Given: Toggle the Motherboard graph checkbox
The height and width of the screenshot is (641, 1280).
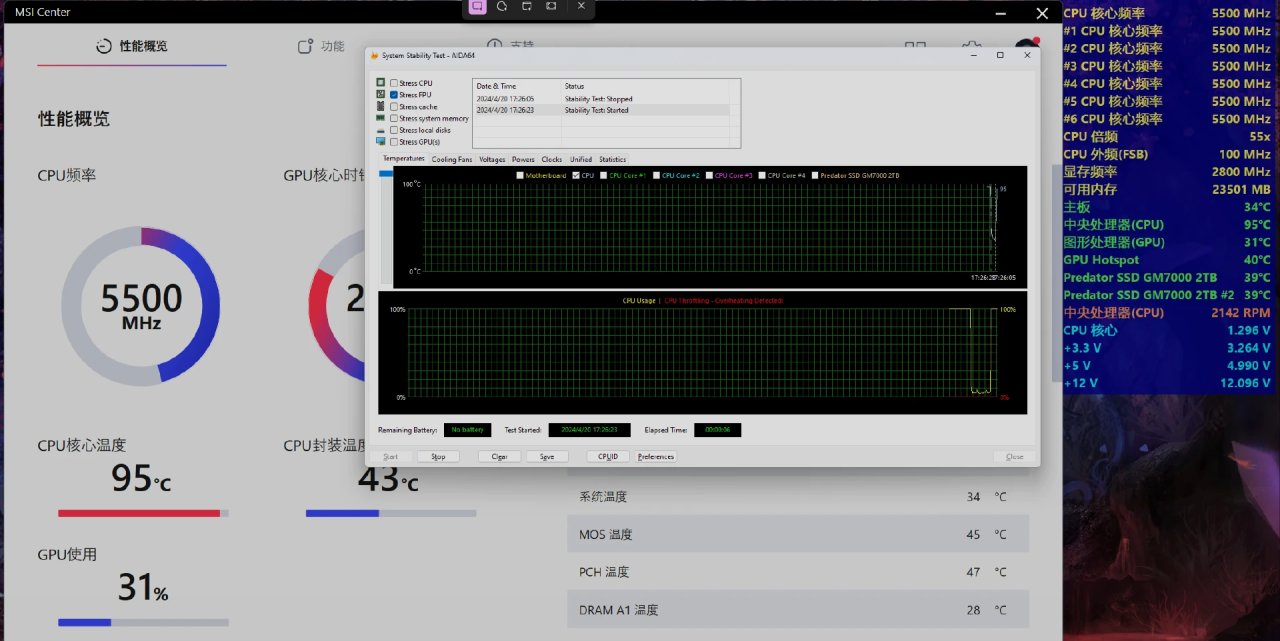Looking at the screenshot, I should [520, 175].
